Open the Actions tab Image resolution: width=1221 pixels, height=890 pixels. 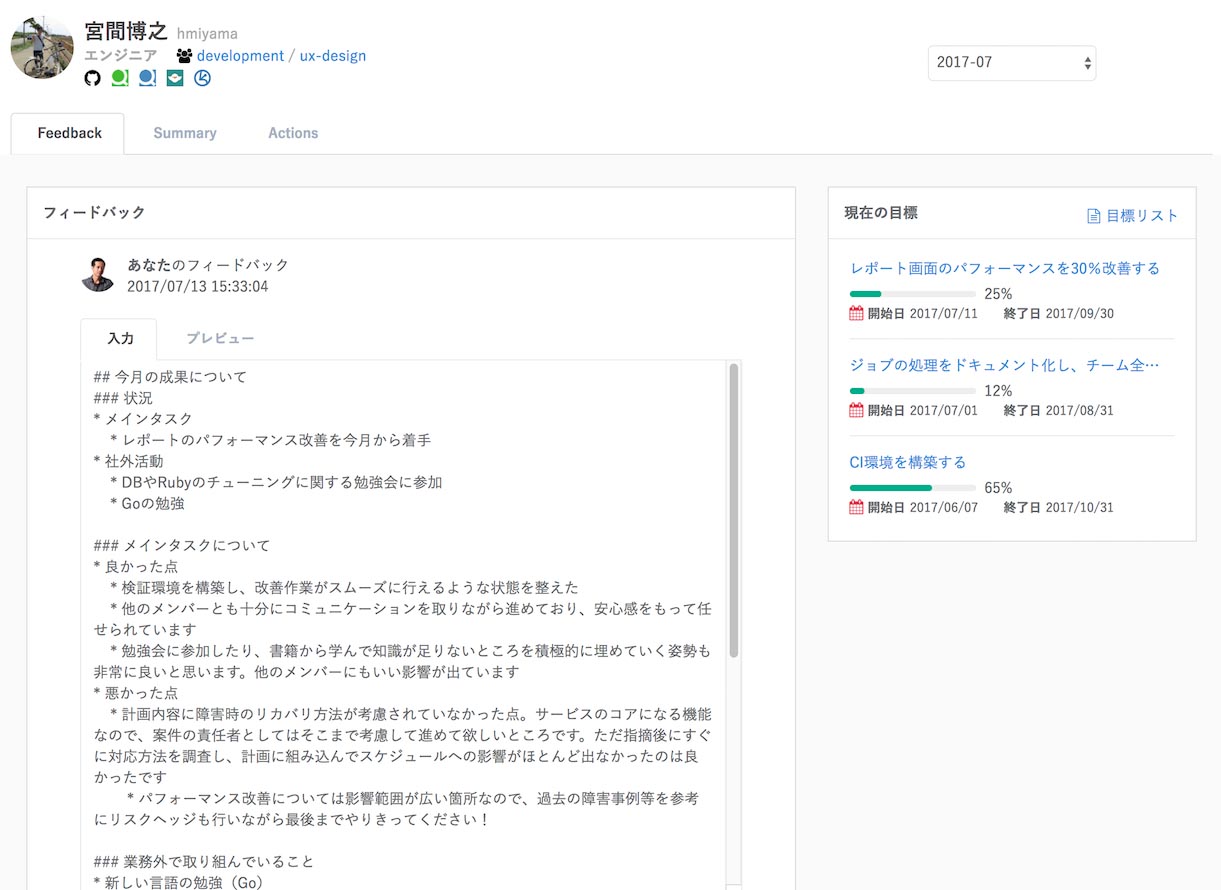tap(292, 132)
